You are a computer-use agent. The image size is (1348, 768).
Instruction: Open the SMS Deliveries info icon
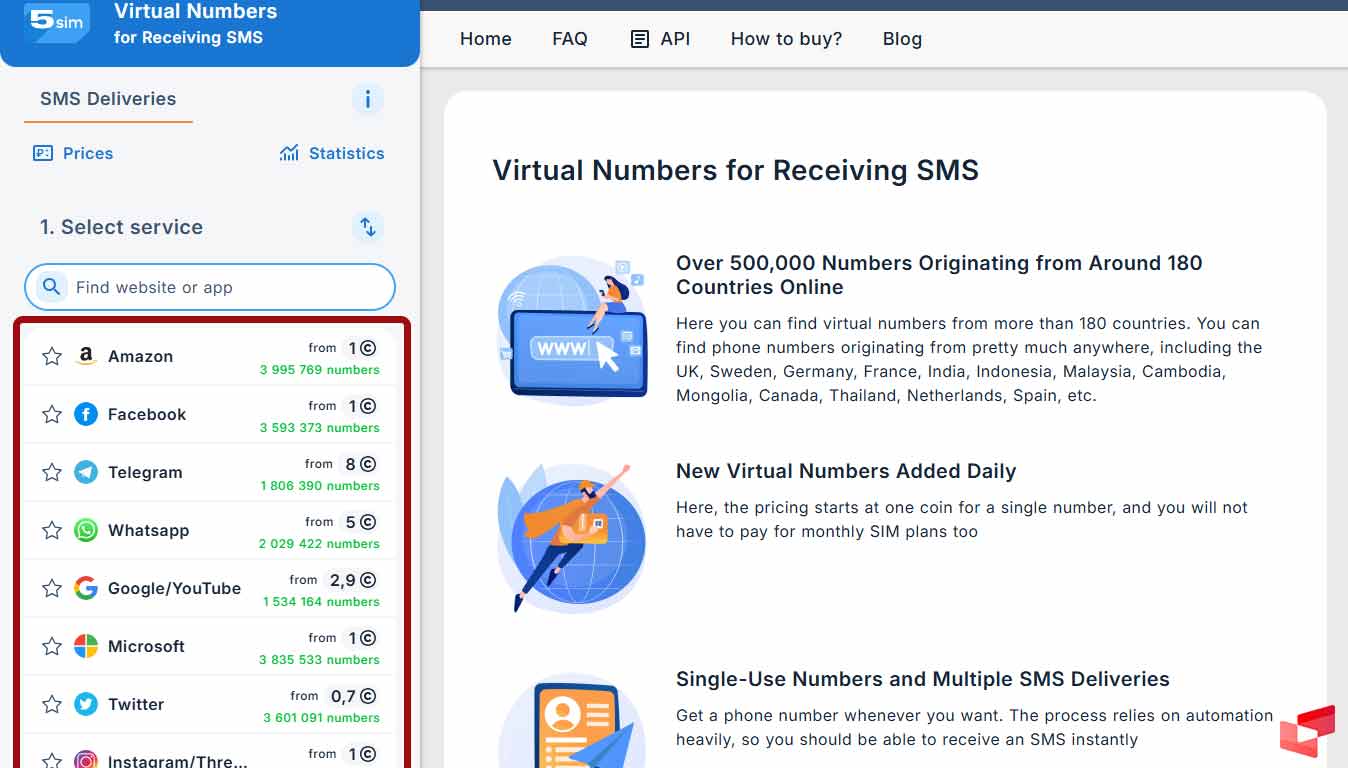(367, 99)
